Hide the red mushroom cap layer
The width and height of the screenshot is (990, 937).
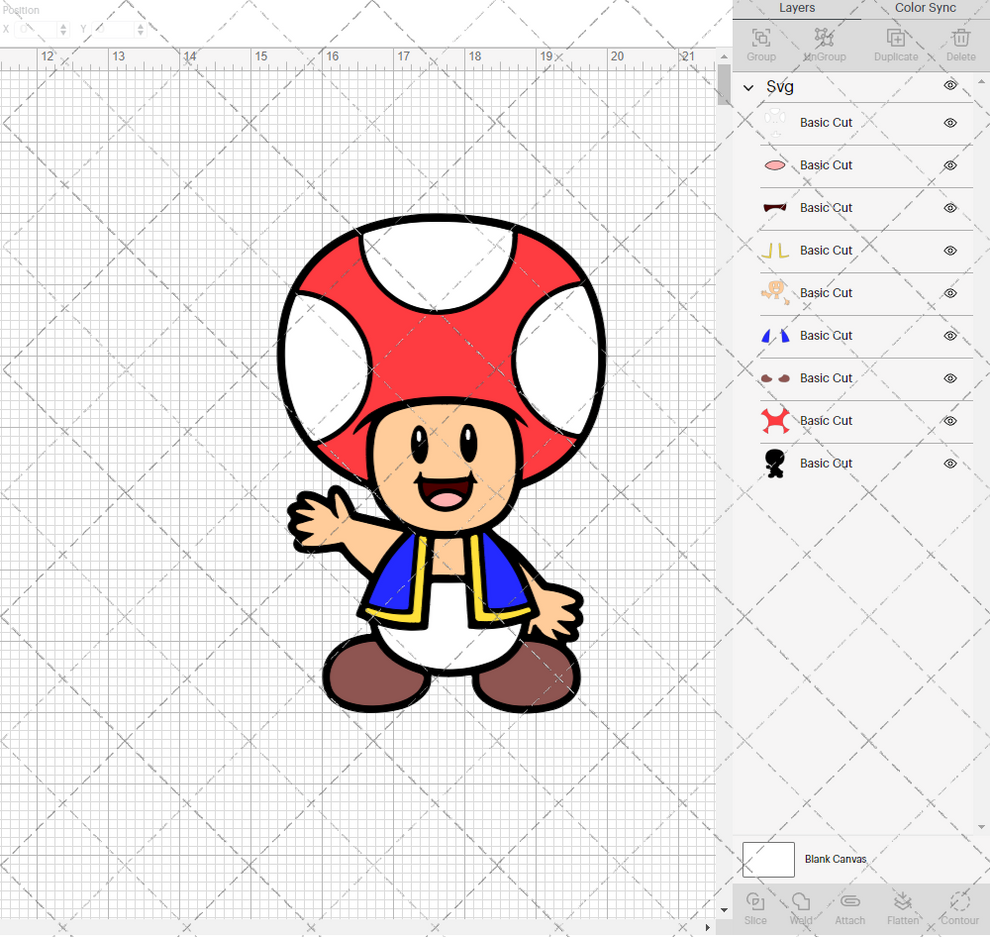[x=949, y=421]
